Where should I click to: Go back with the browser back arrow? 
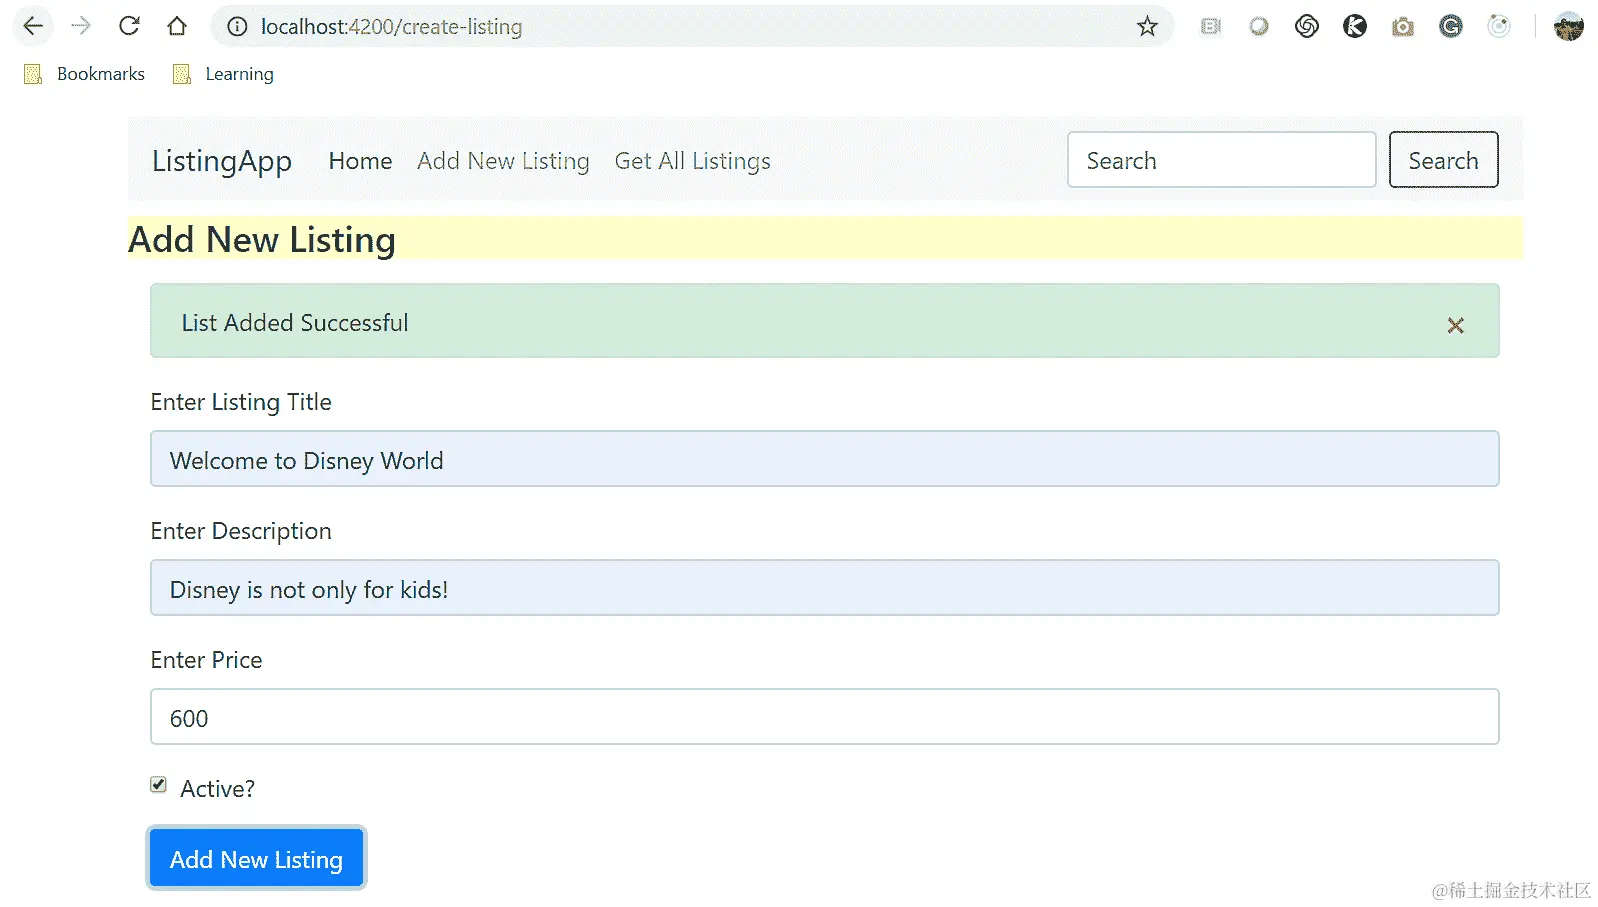point(33,26)
